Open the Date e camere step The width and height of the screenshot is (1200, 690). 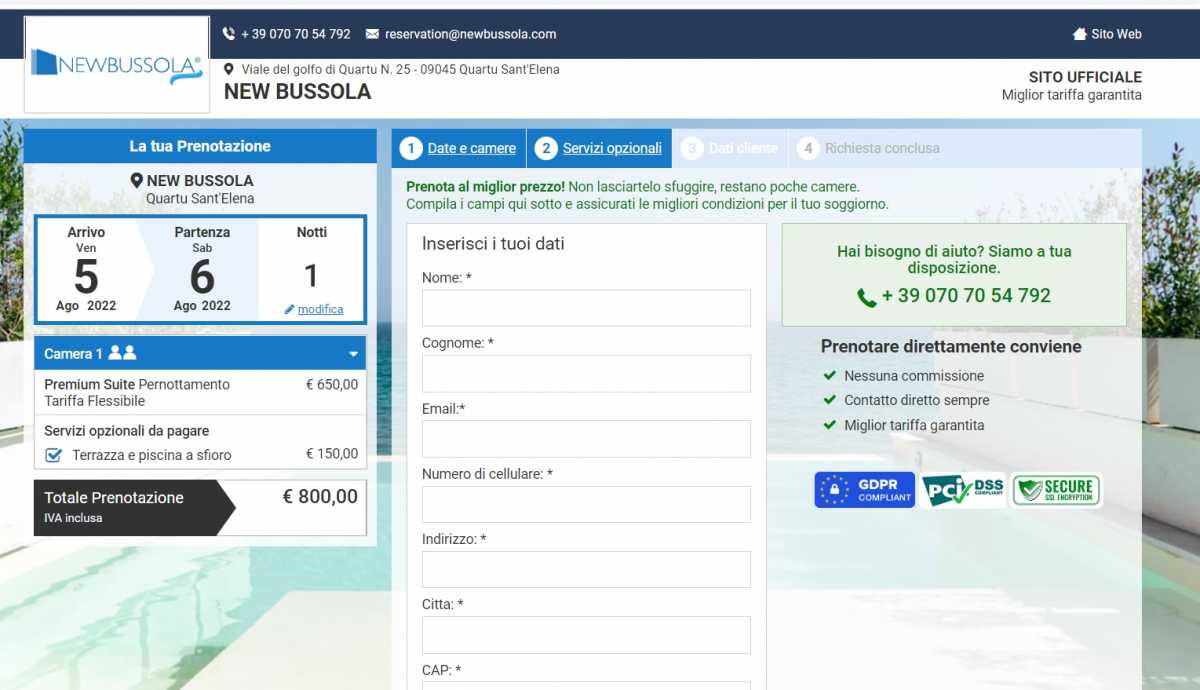[472, 148]
